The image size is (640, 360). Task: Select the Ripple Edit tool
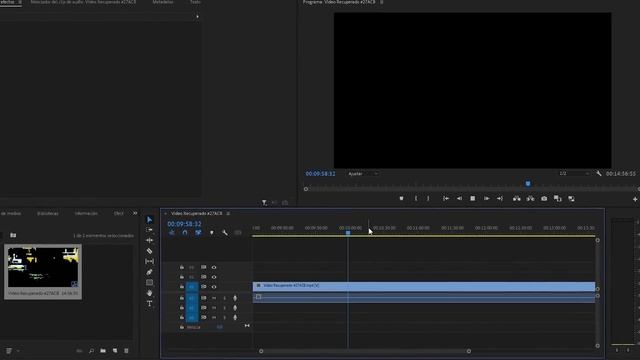click(x=149, y=240)
